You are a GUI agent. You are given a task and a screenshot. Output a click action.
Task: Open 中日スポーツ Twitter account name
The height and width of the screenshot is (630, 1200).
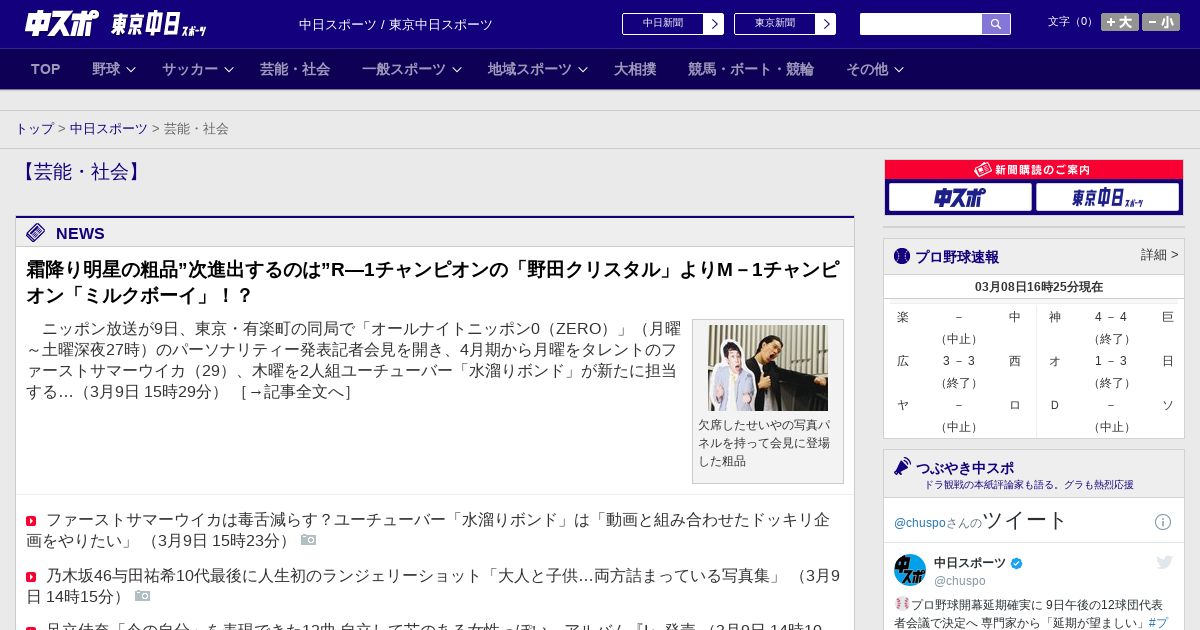(970, 563)
